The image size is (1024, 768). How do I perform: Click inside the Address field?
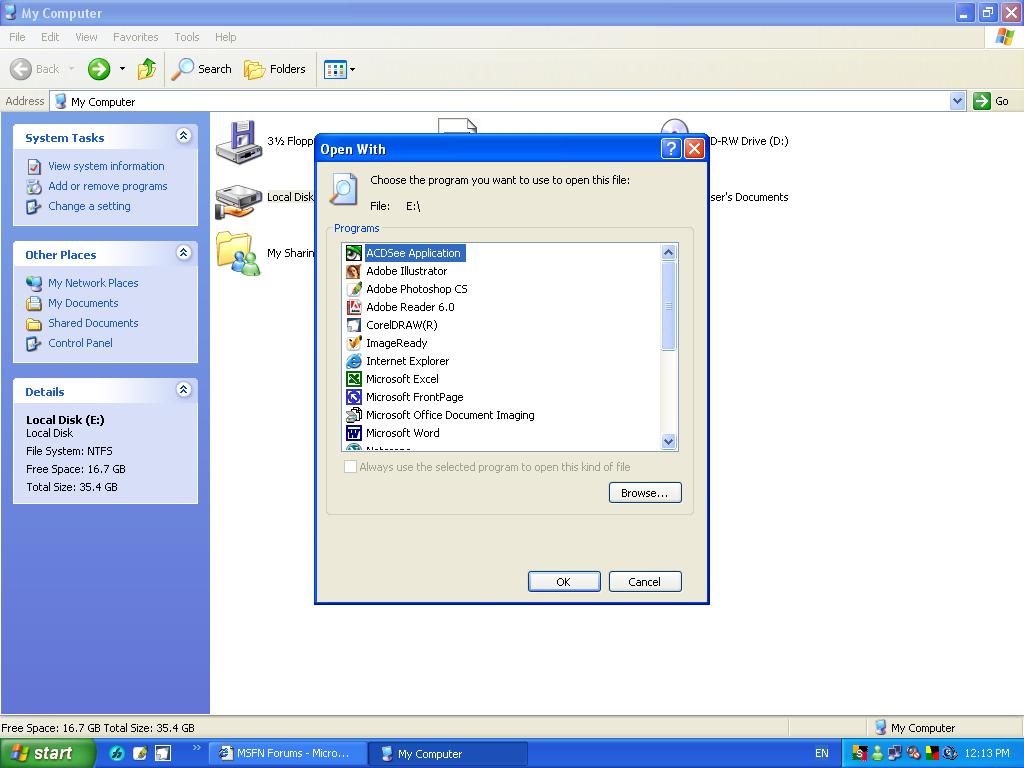click(x=500, y=101)
